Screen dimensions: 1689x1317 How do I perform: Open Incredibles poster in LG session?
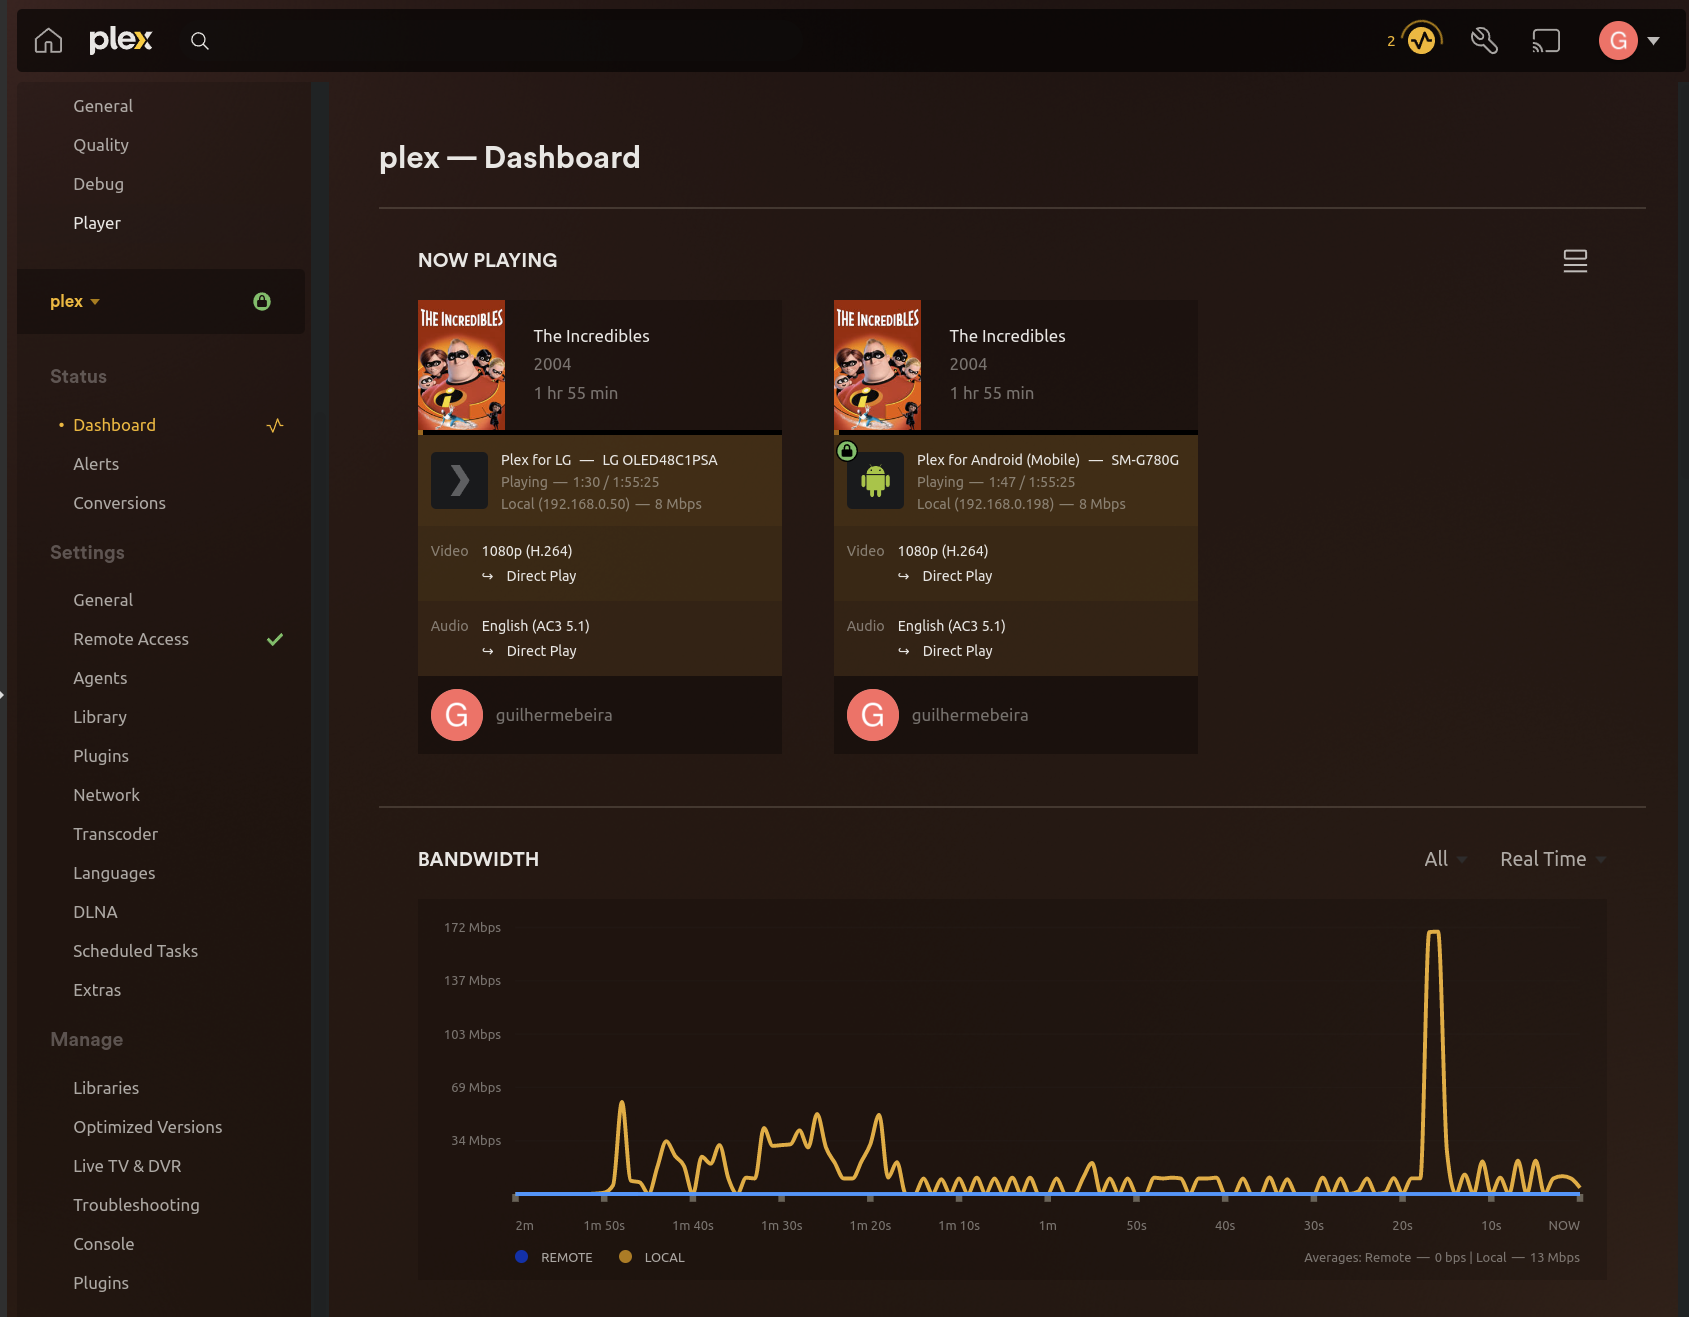coord(461,365)
